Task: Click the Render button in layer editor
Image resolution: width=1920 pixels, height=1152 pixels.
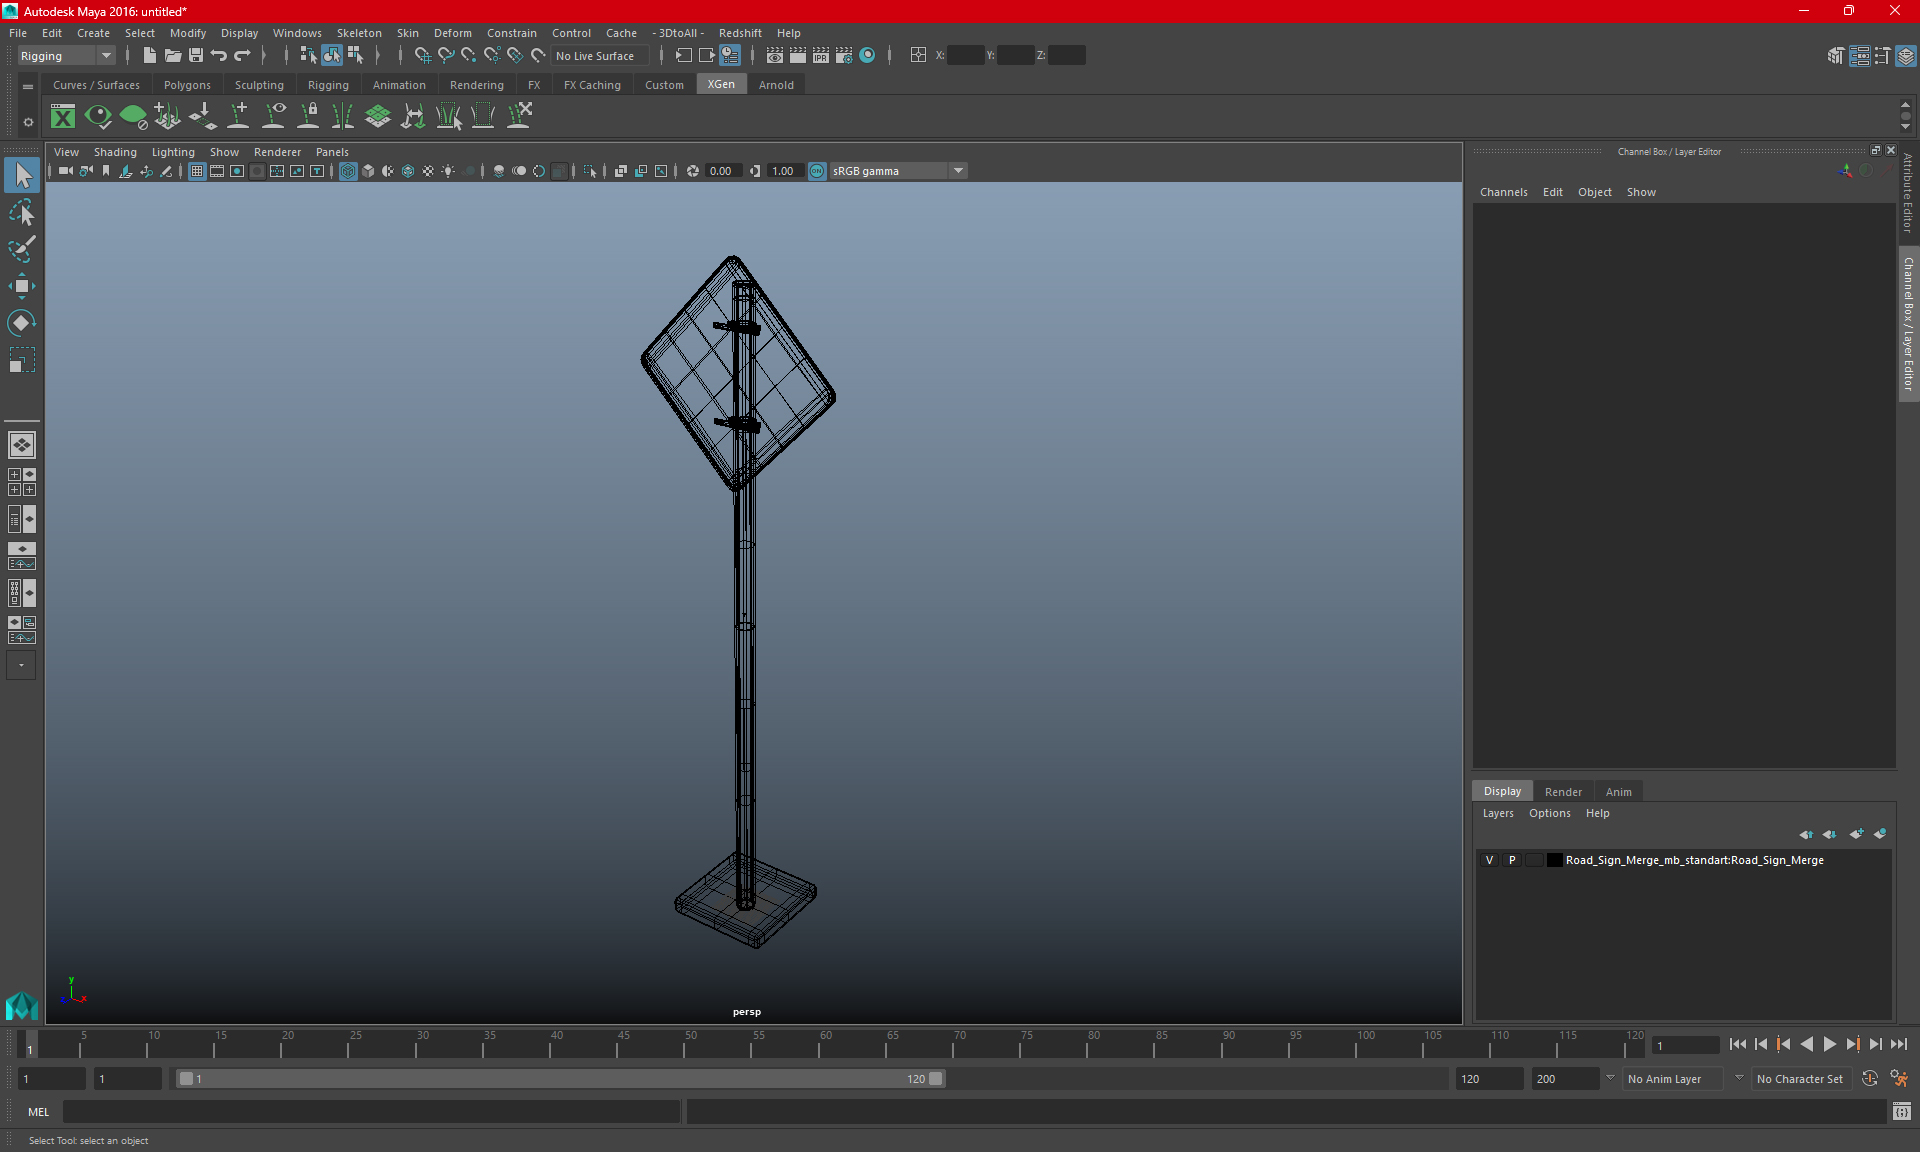Action: pos(1563,790)
